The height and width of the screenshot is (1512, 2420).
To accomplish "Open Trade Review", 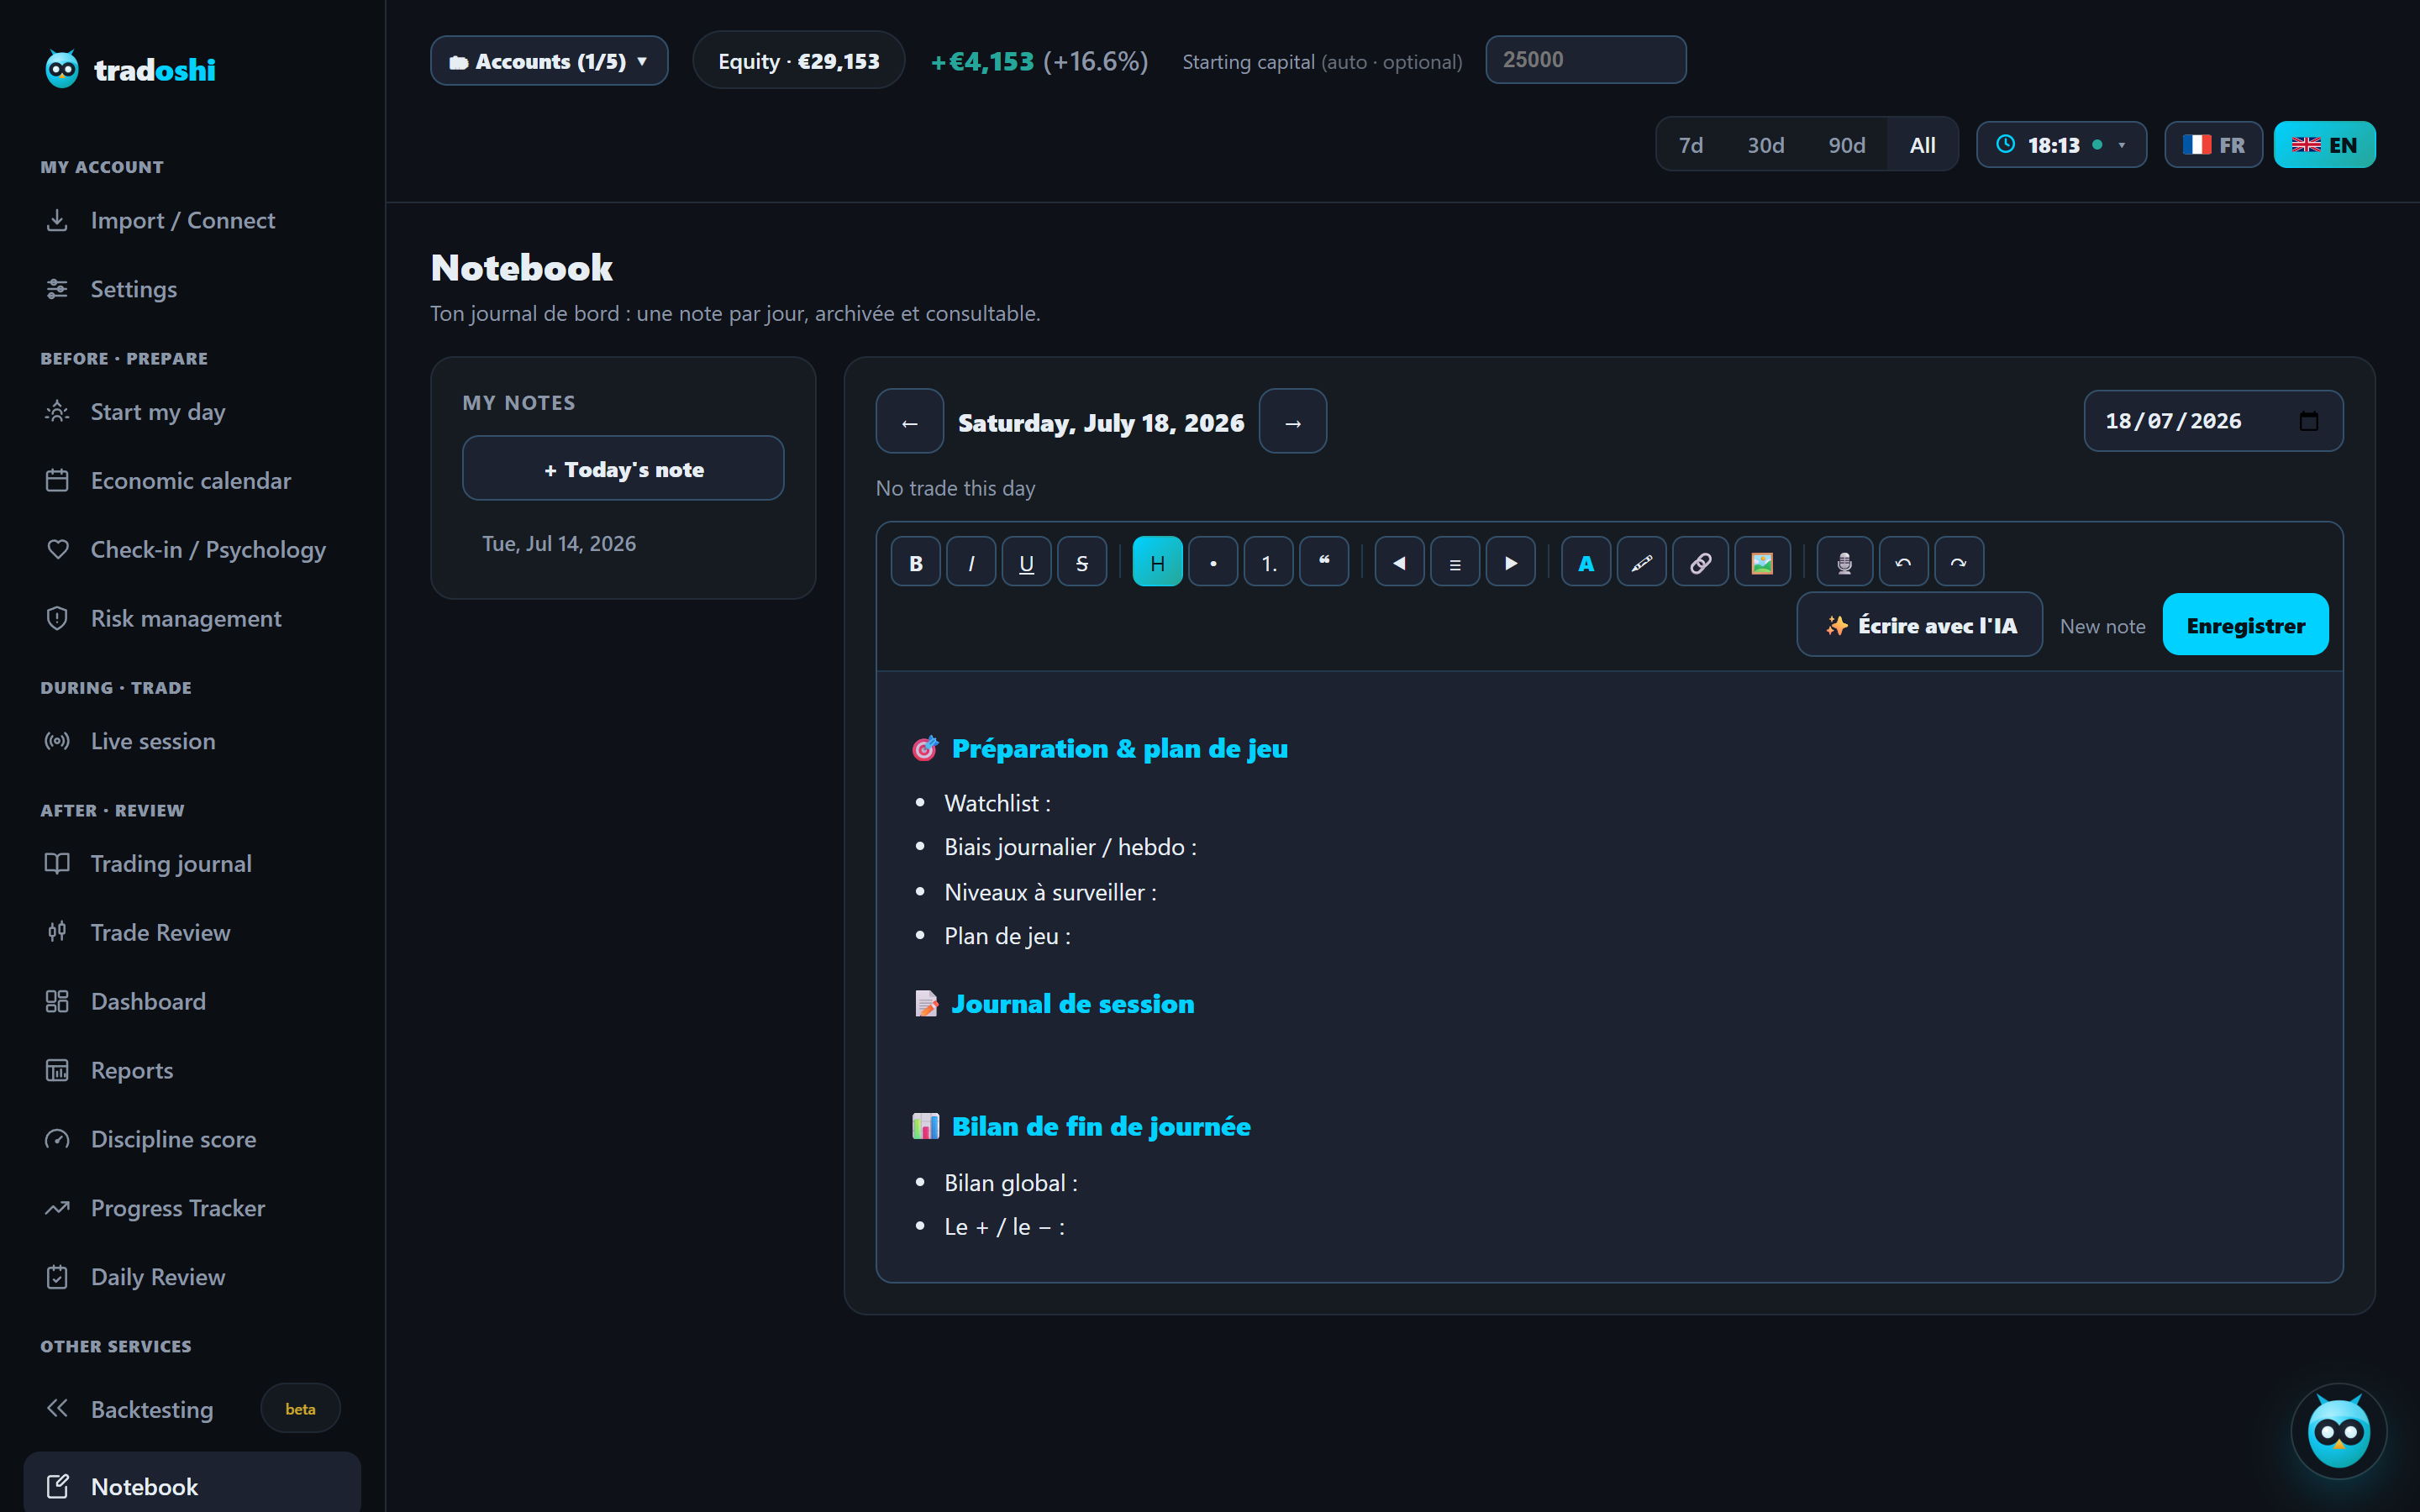I will pyautogui.click(x=192, y=932).
